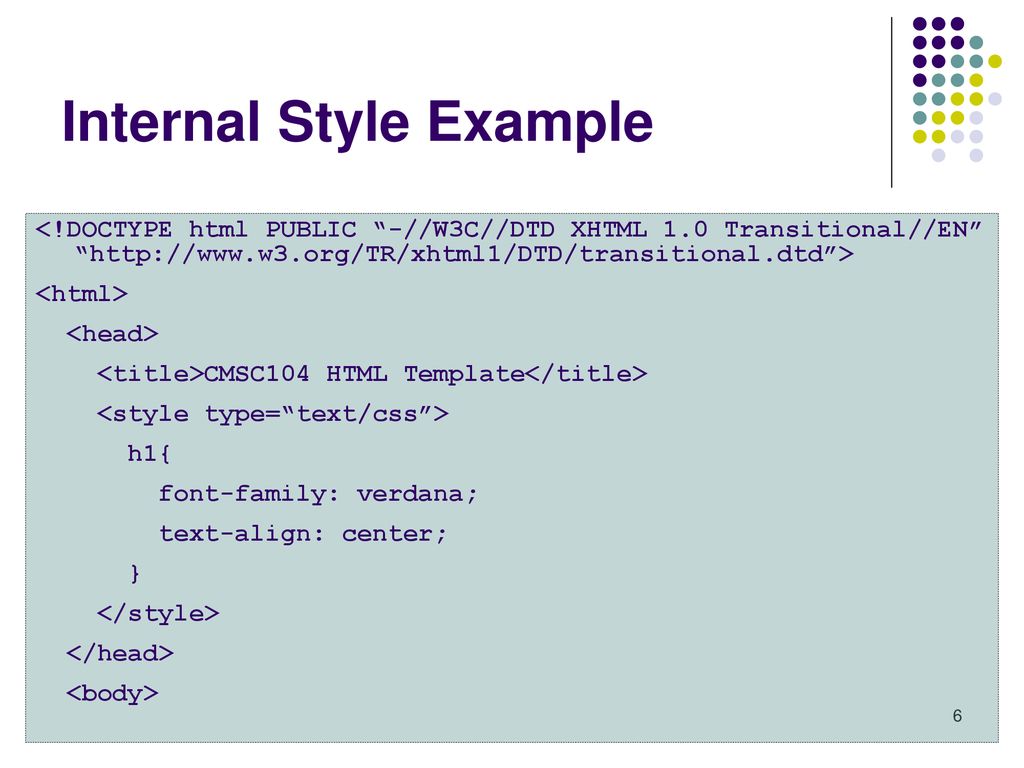The width and height of the screenshot is (1024, 768).
Task: Click the "Internal Style Example" slide title
Action: (x=357, y=123)
